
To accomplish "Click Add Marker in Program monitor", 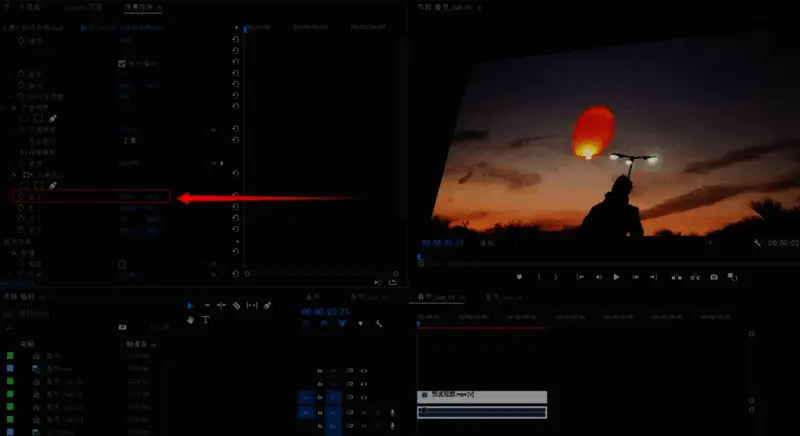I will 519,277.
